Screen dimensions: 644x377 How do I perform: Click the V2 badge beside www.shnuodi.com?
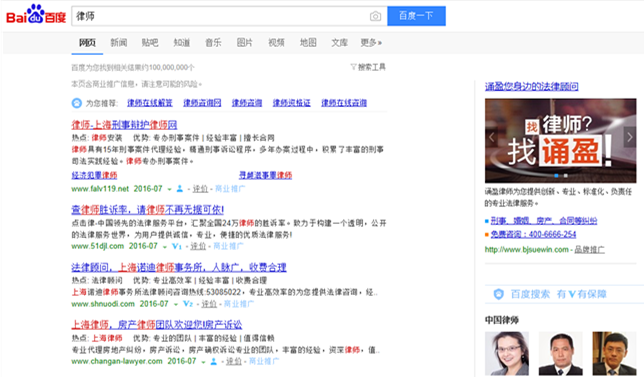[188, 304]
